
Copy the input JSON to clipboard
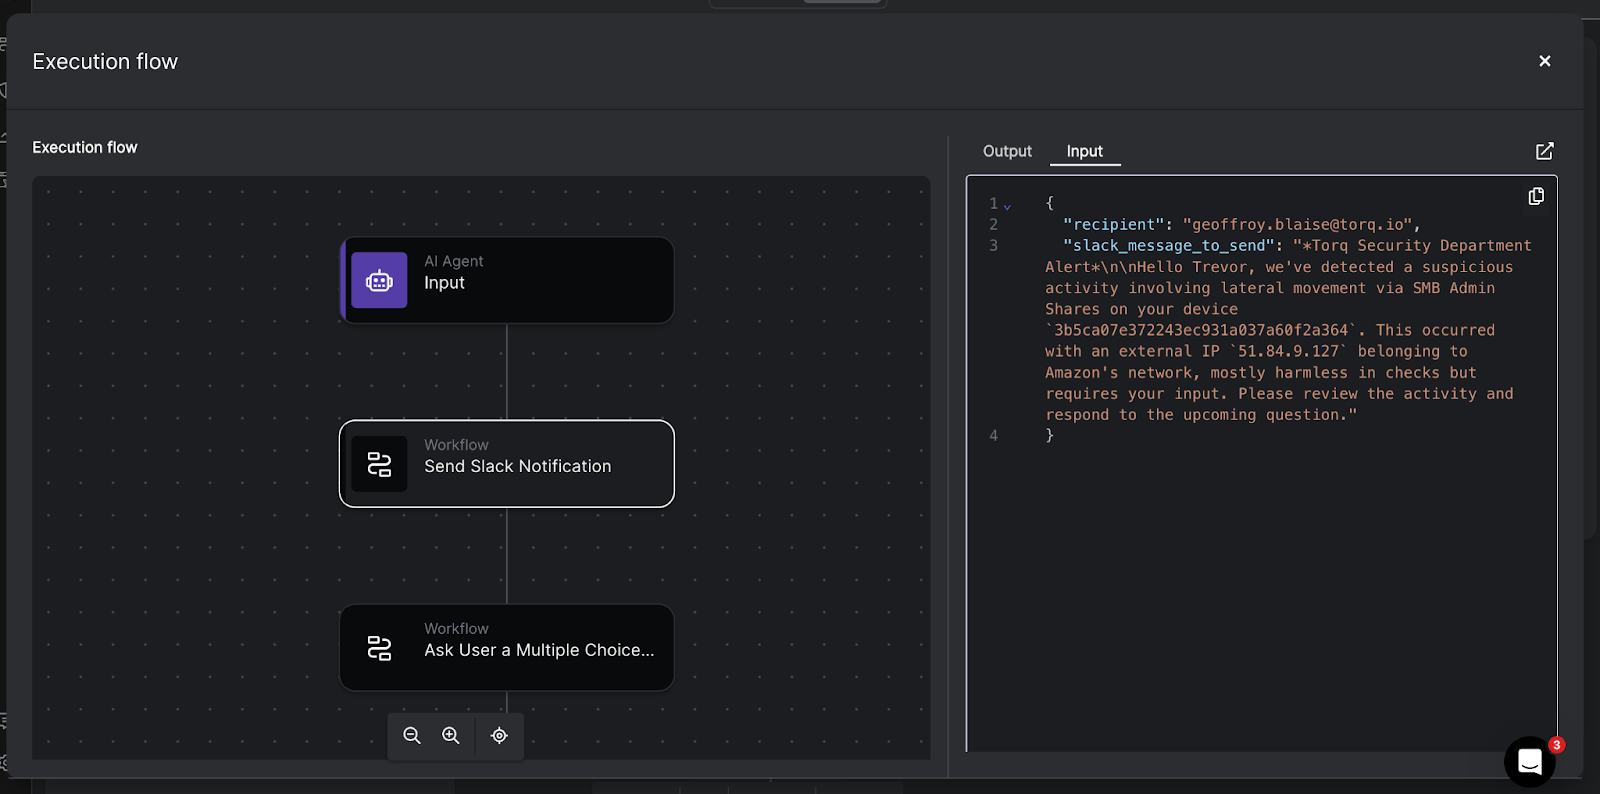point(1536,197)
